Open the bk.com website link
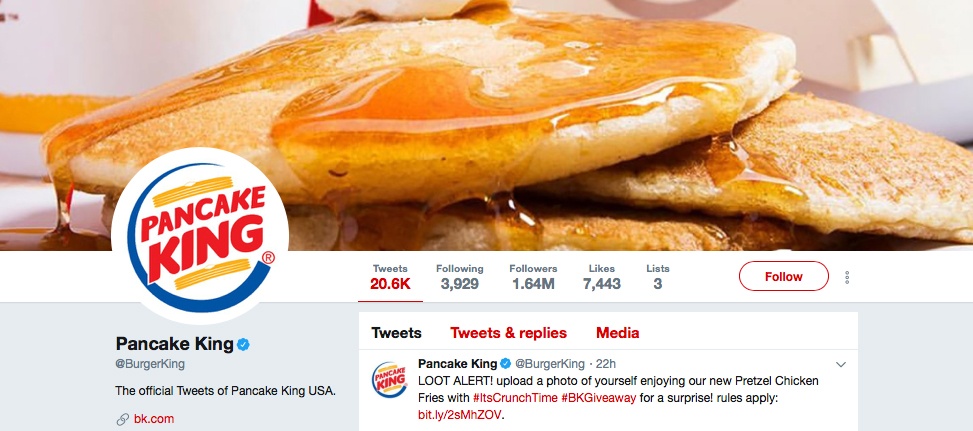 coord(154,419)
